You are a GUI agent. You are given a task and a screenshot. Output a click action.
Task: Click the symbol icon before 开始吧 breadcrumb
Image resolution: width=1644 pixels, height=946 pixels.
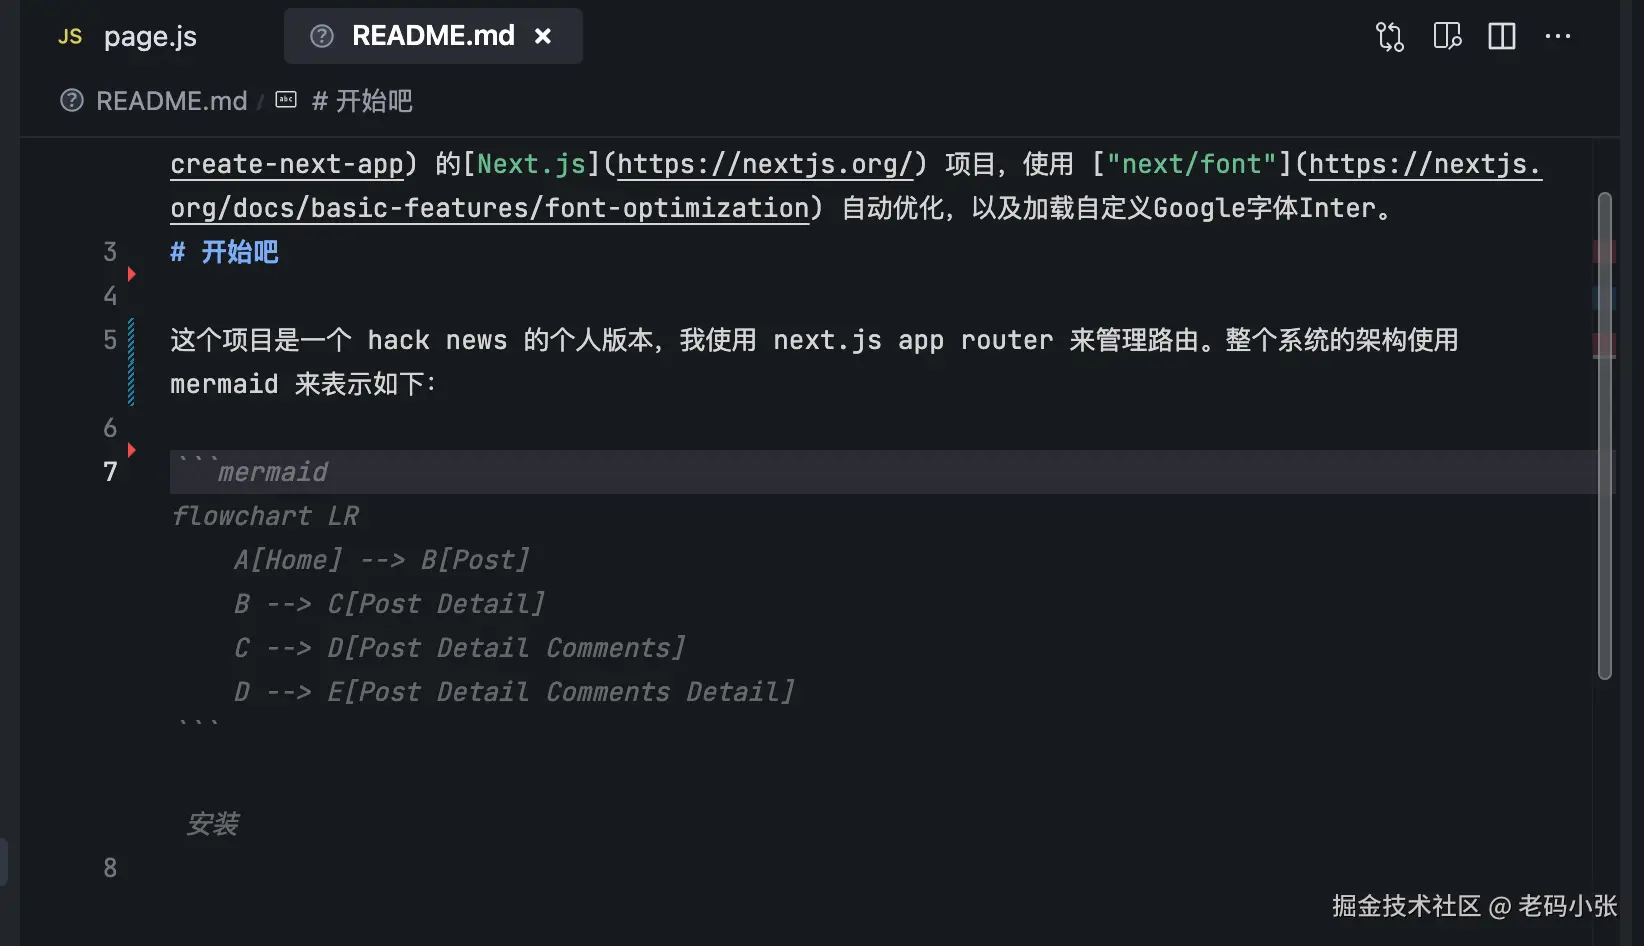point(286,100)
